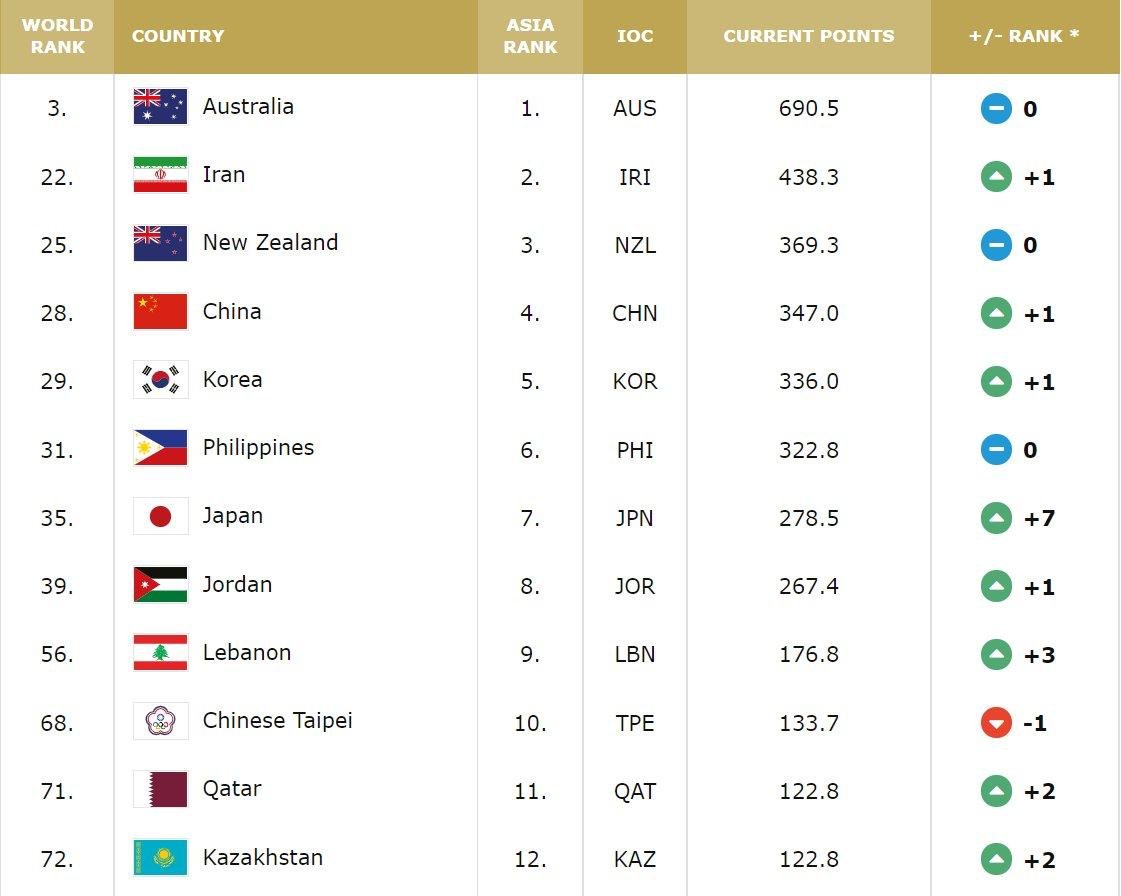
Task: Sort by the Asia Rank column header
Action: [x=530, y=36]
